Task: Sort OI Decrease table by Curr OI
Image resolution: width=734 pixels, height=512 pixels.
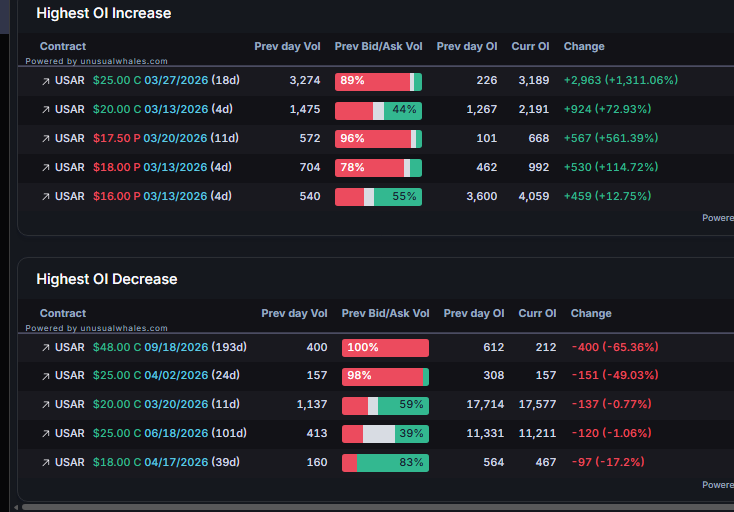Action: (x=537, y=313)
